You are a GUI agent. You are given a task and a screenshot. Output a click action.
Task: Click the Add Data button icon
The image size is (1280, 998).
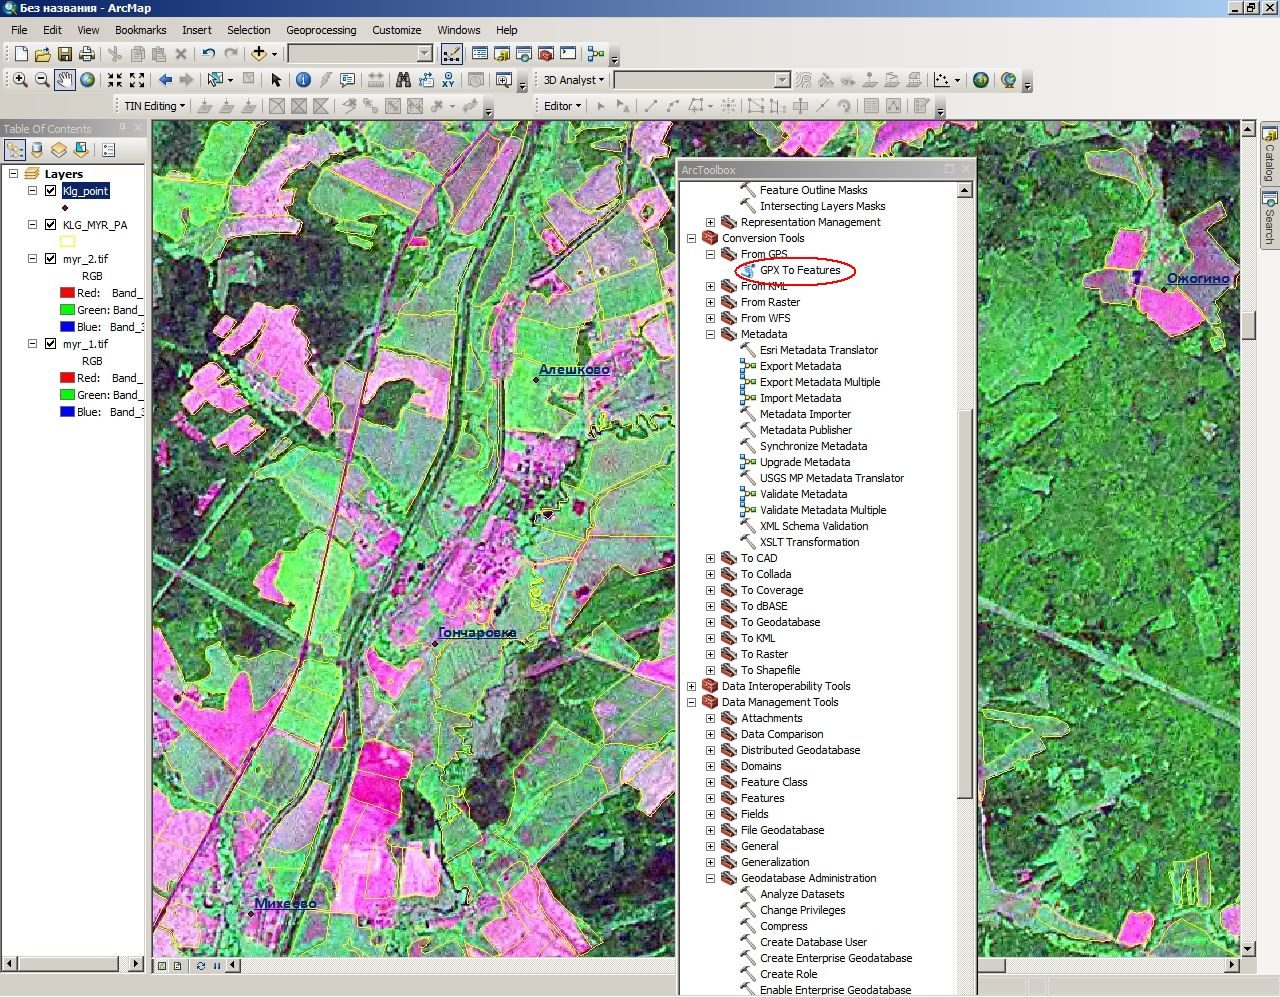tap(259, 54)
